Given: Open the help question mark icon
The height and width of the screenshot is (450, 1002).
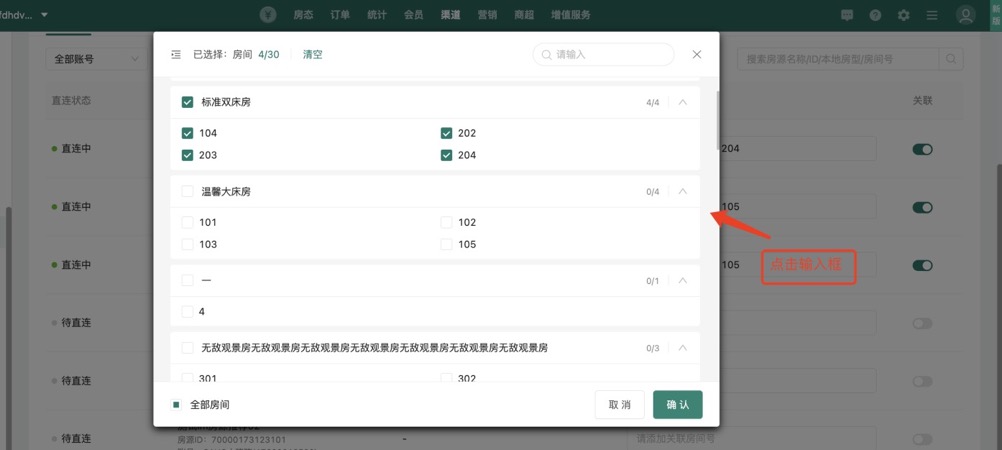Looking at the screenshot, I should (875, 15).
